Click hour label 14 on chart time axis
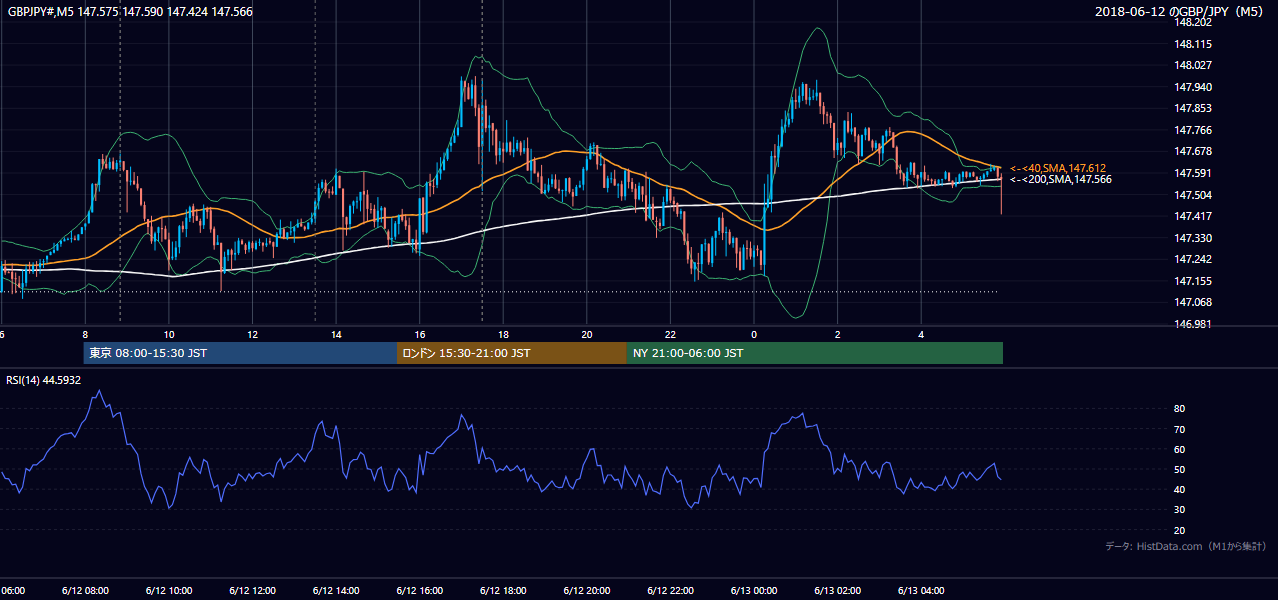 pos(336,334)
